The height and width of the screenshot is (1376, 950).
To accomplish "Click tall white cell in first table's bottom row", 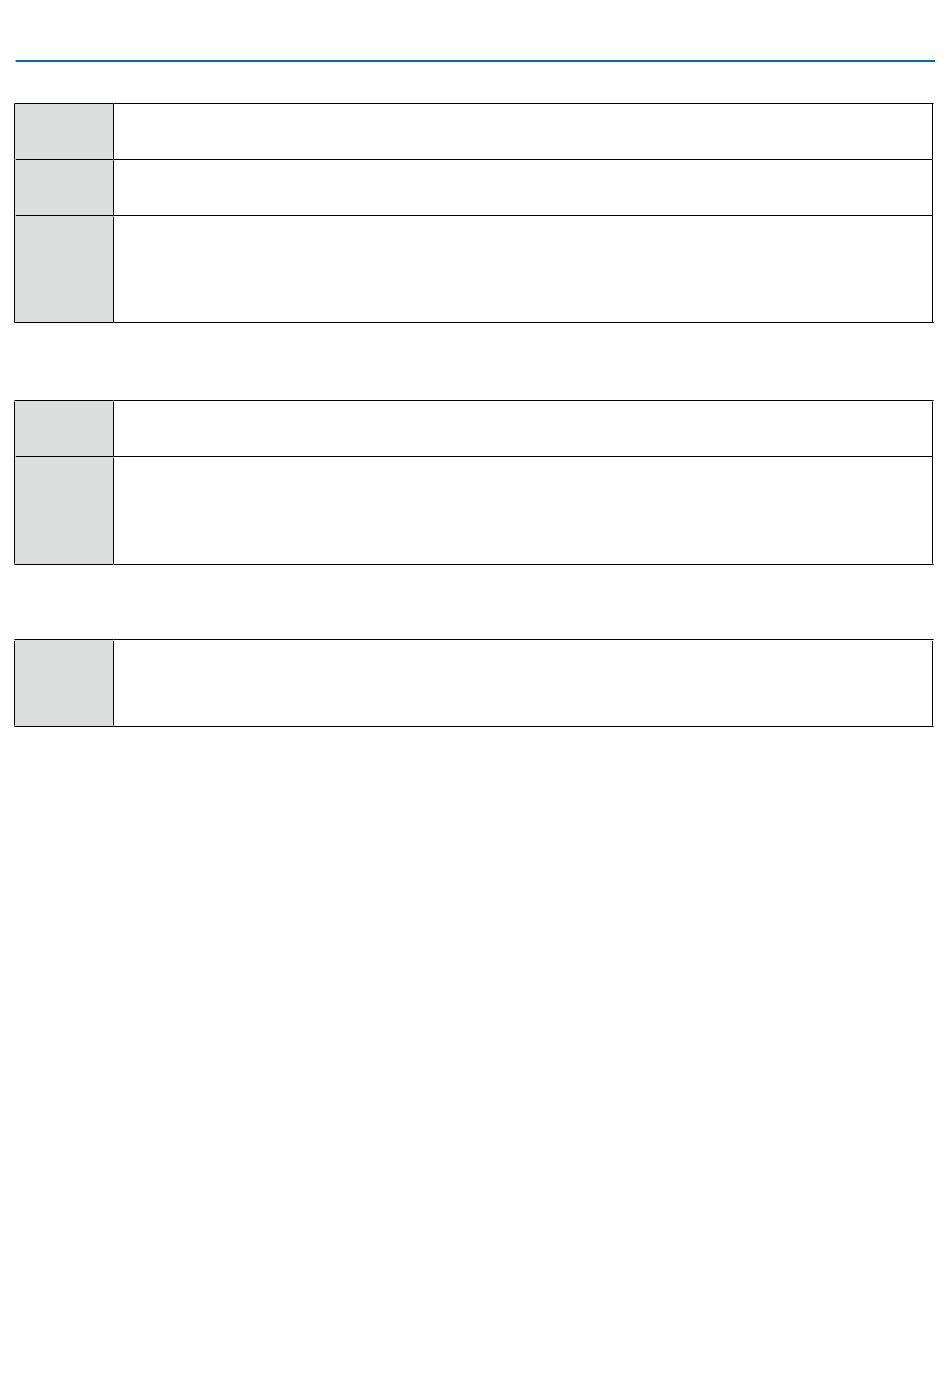I will click(522, 268).
